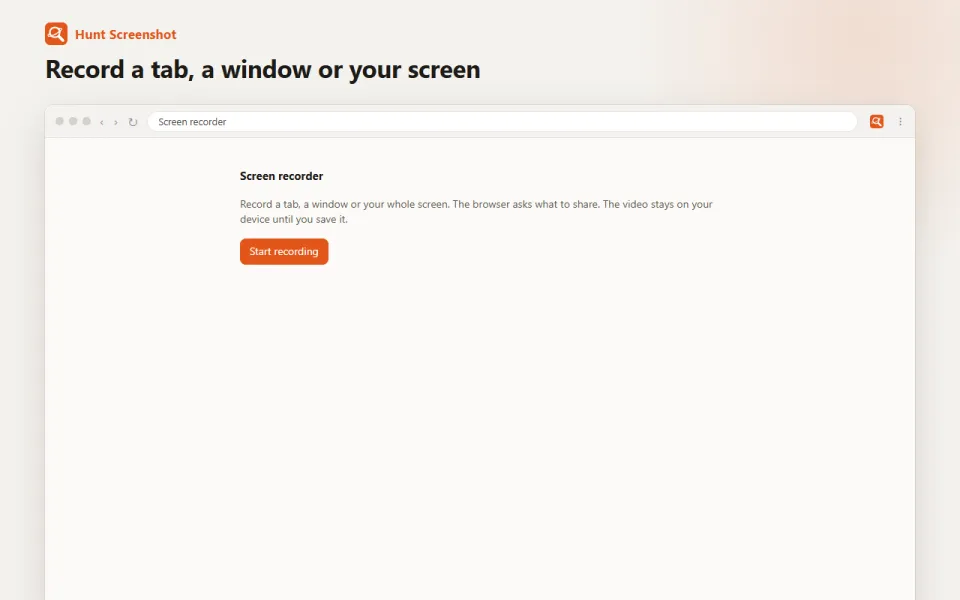Click the description paragraph starting "Record a tab, a window or your whole"
Image resolution: width=960 pixels, height=600 pixels.
[476, 211]
